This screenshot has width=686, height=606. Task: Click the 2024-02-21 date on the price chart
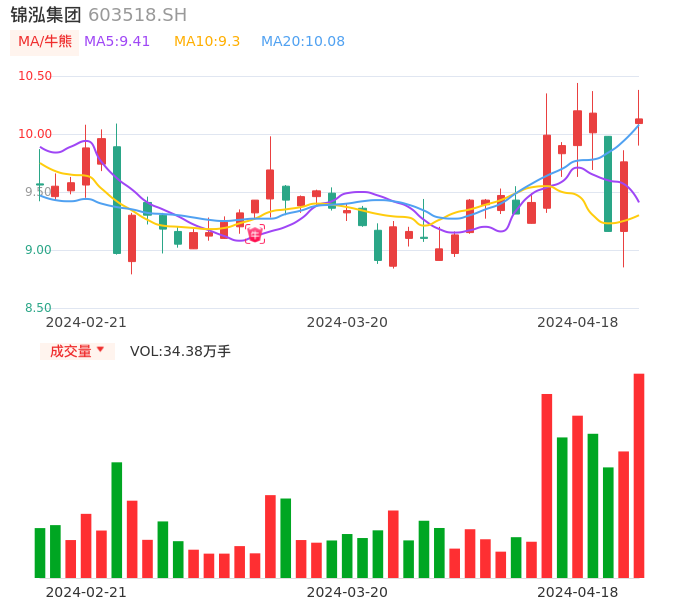click(x=86, y=322)
